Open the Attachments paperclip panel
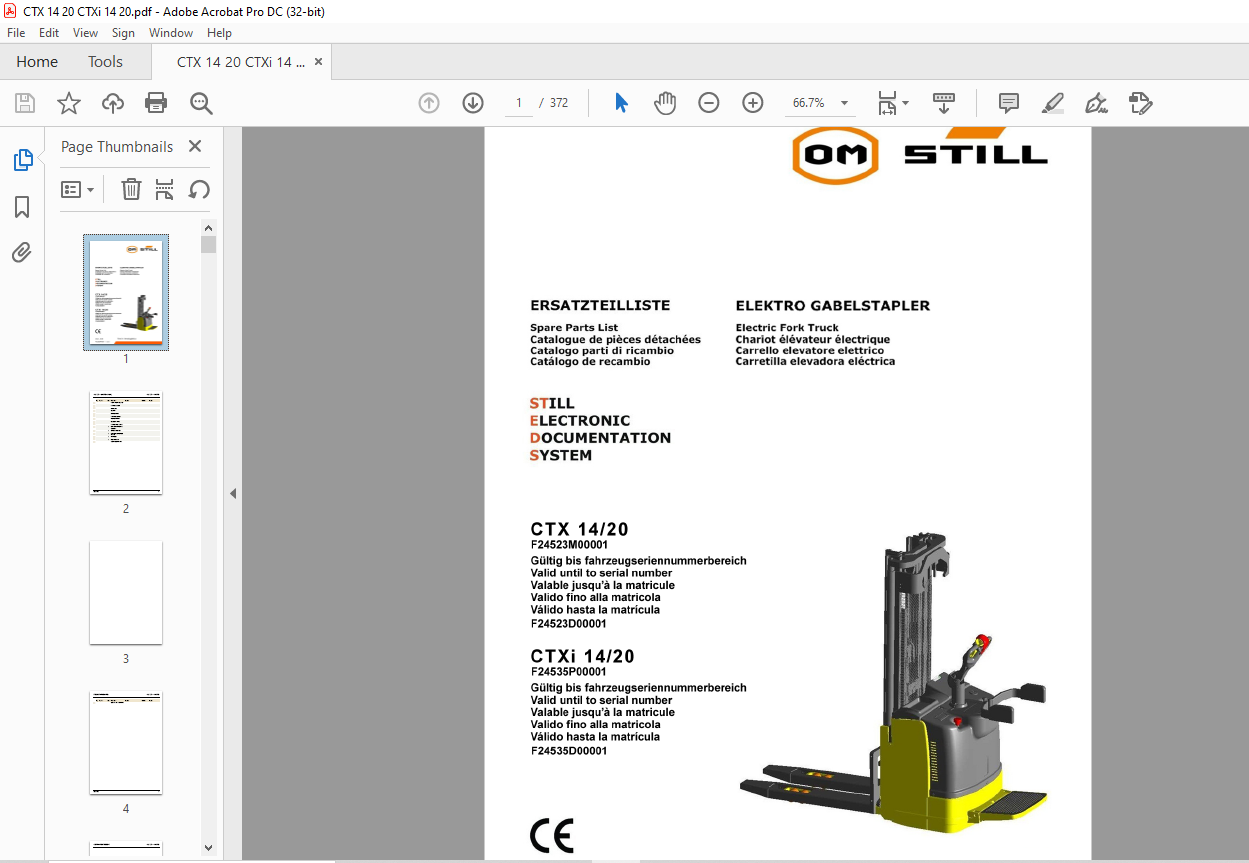 (x=22, y=252)
